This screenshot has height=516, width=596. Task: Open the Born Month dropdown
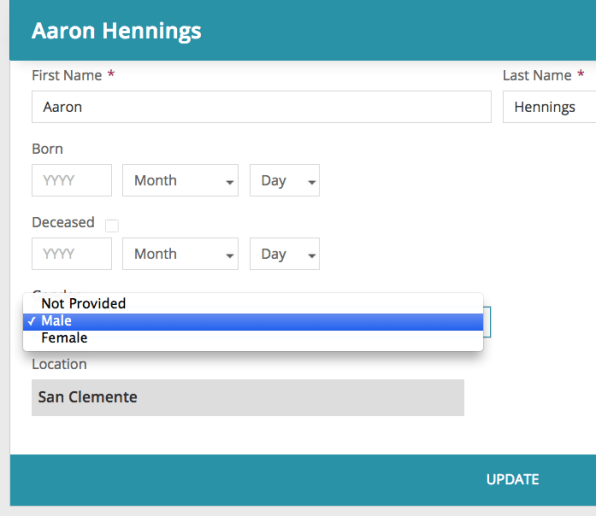point(181,180)
